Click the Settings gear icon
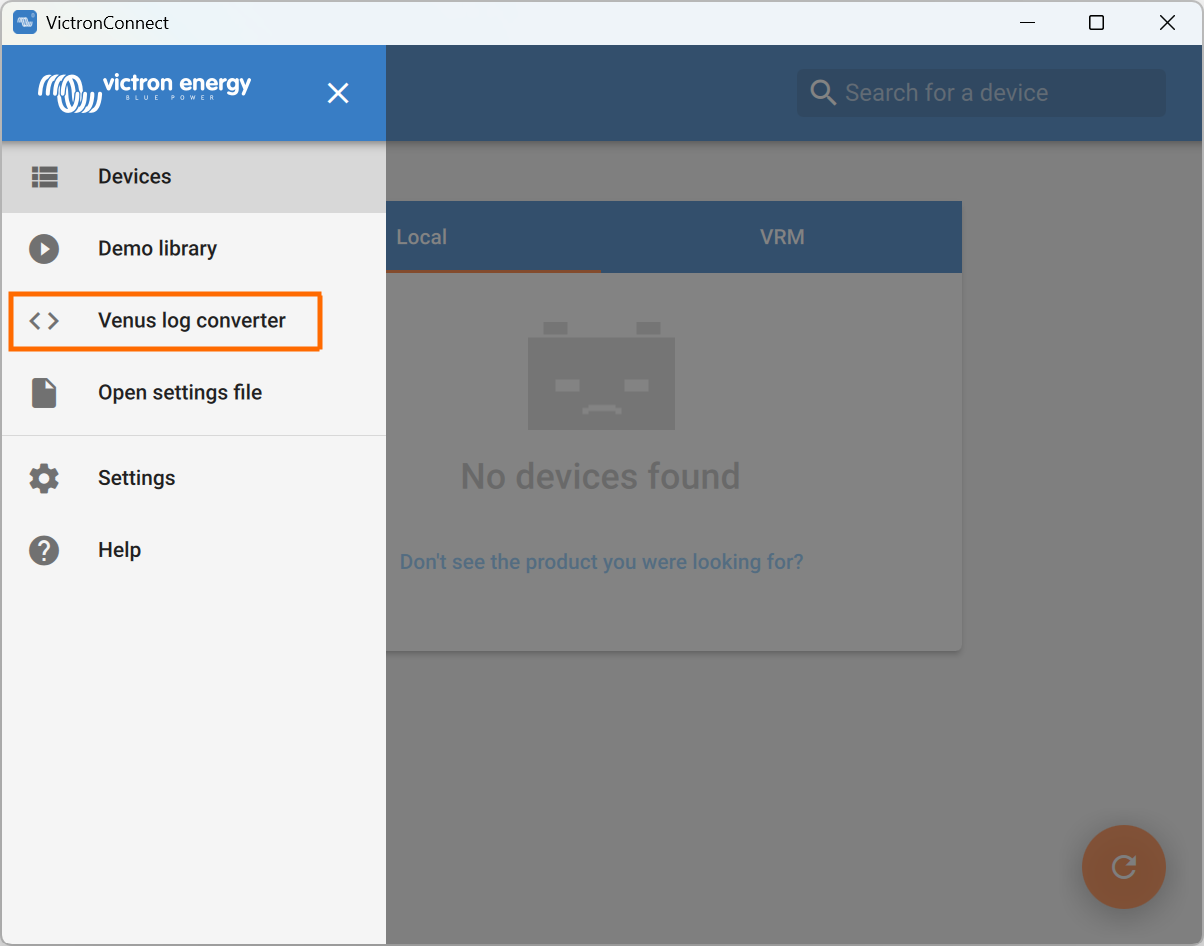Image resolution: width=1204 pixels, height=946 pixels. 44,478
